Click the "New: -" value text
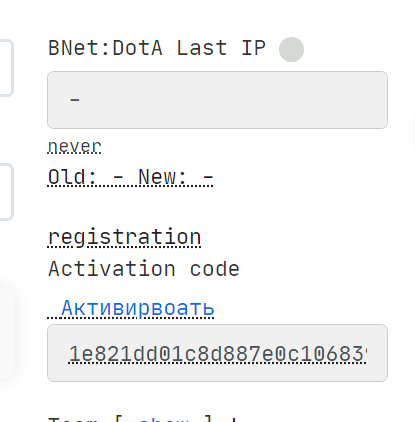Image resolution: width=415 pixels, height=422 pixels. coord(176,177)
